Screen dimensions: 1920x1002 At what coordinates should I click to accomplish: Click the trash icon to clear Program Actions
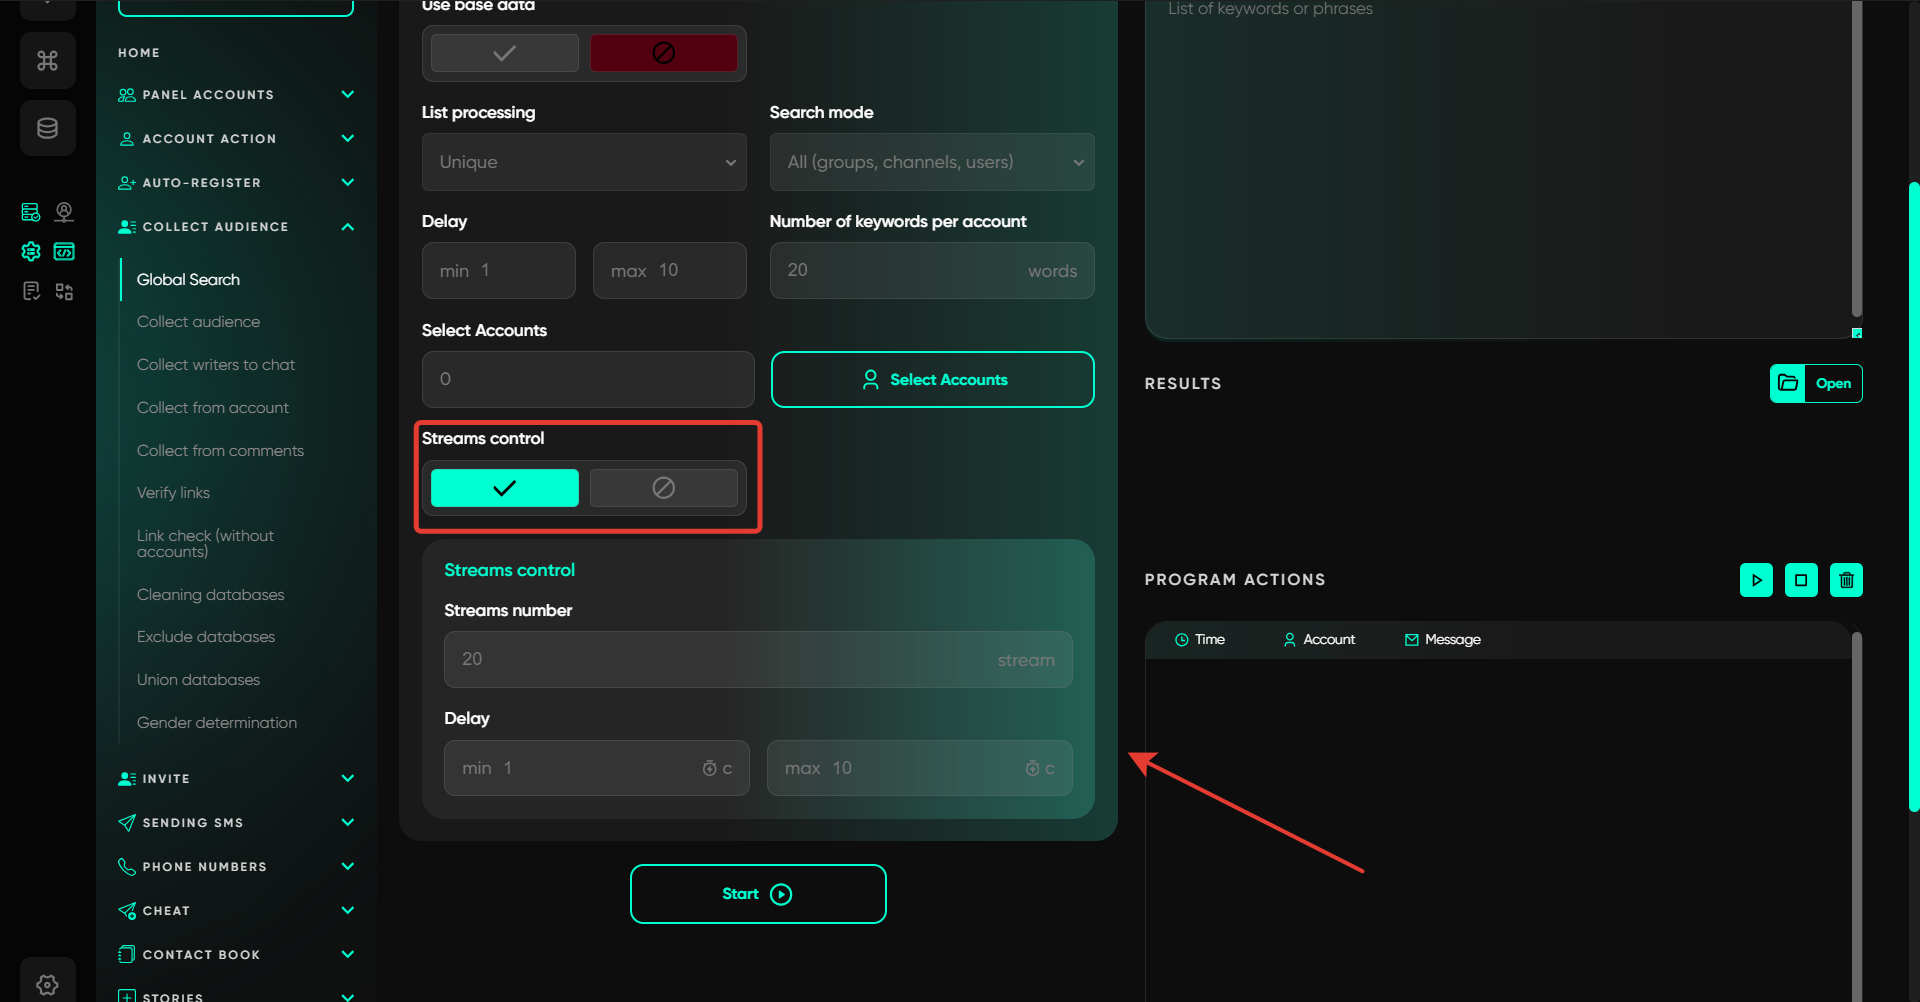(1846, 580)
